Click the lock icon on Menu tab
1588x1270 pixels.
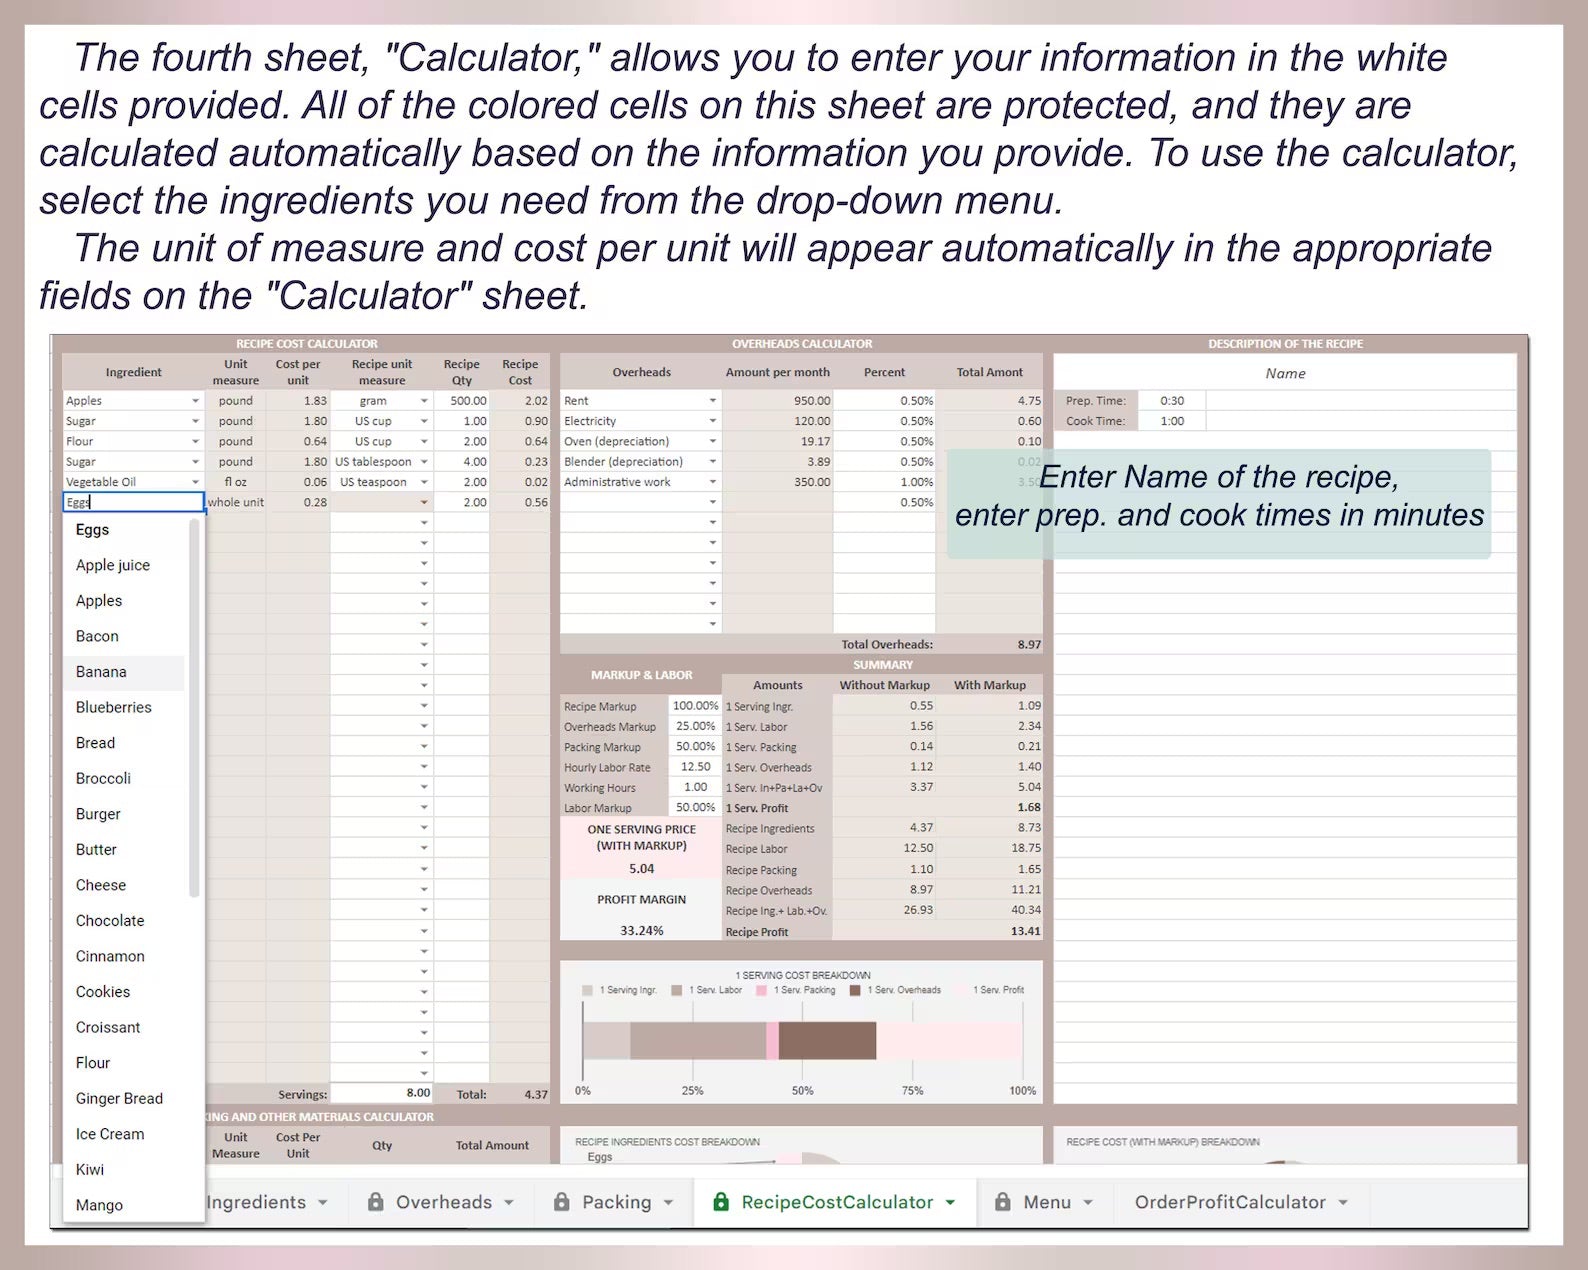pos(1002,1202)
